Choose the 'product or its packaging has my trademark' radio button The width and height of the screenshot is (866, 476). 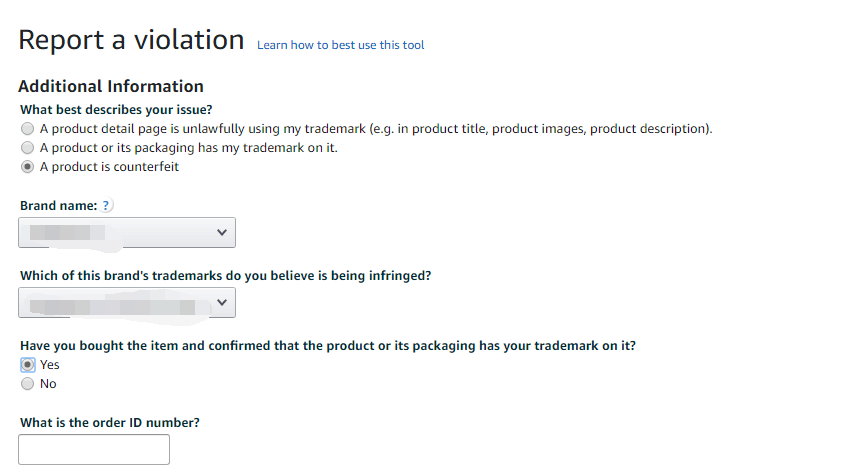pyautogui.click(x=27, y=148)
